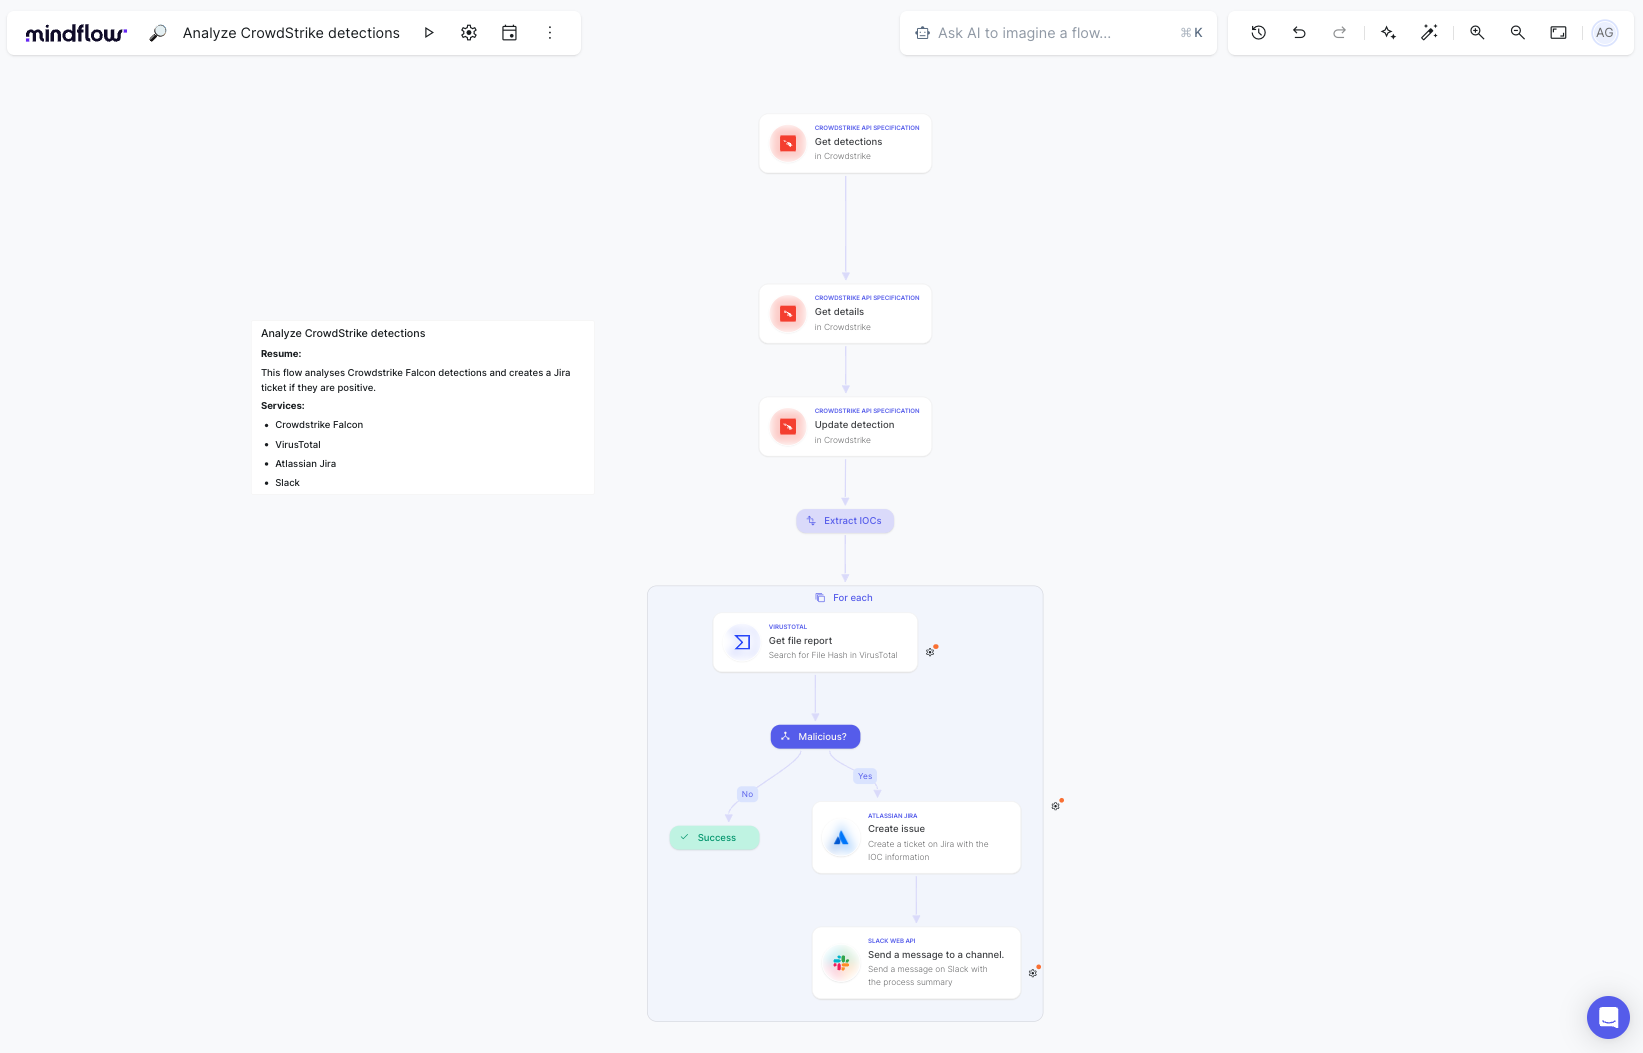Redo the last undone change
The image size is (1643, 1053).
1340,33
